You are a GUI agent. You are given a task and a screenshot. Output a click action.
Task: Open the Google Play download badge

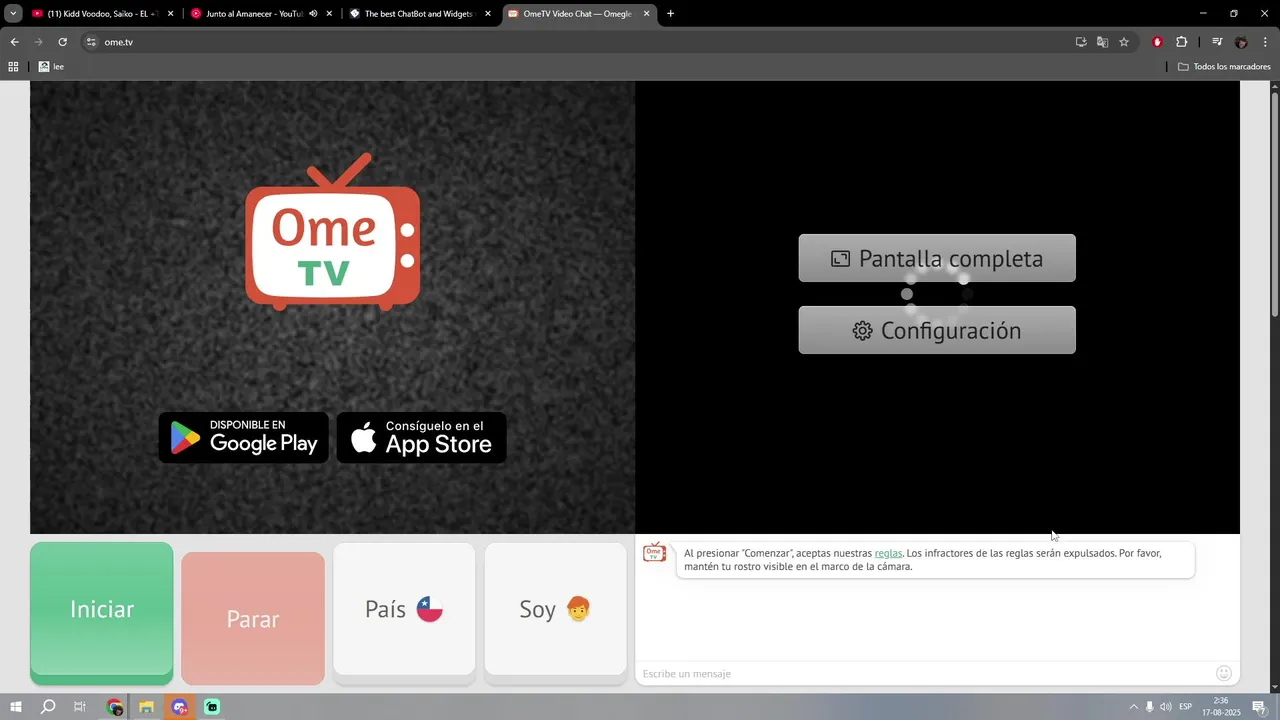click(244, 438)
